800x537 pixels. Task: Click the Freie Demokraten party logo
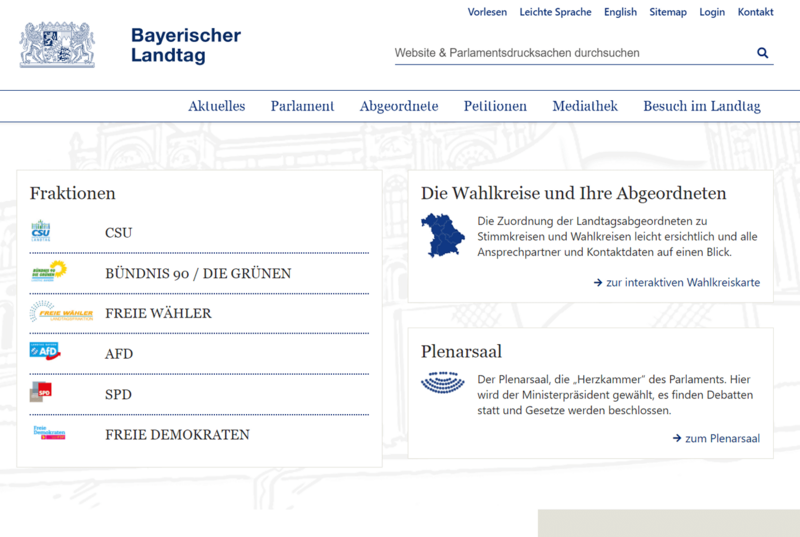point(49,432)
